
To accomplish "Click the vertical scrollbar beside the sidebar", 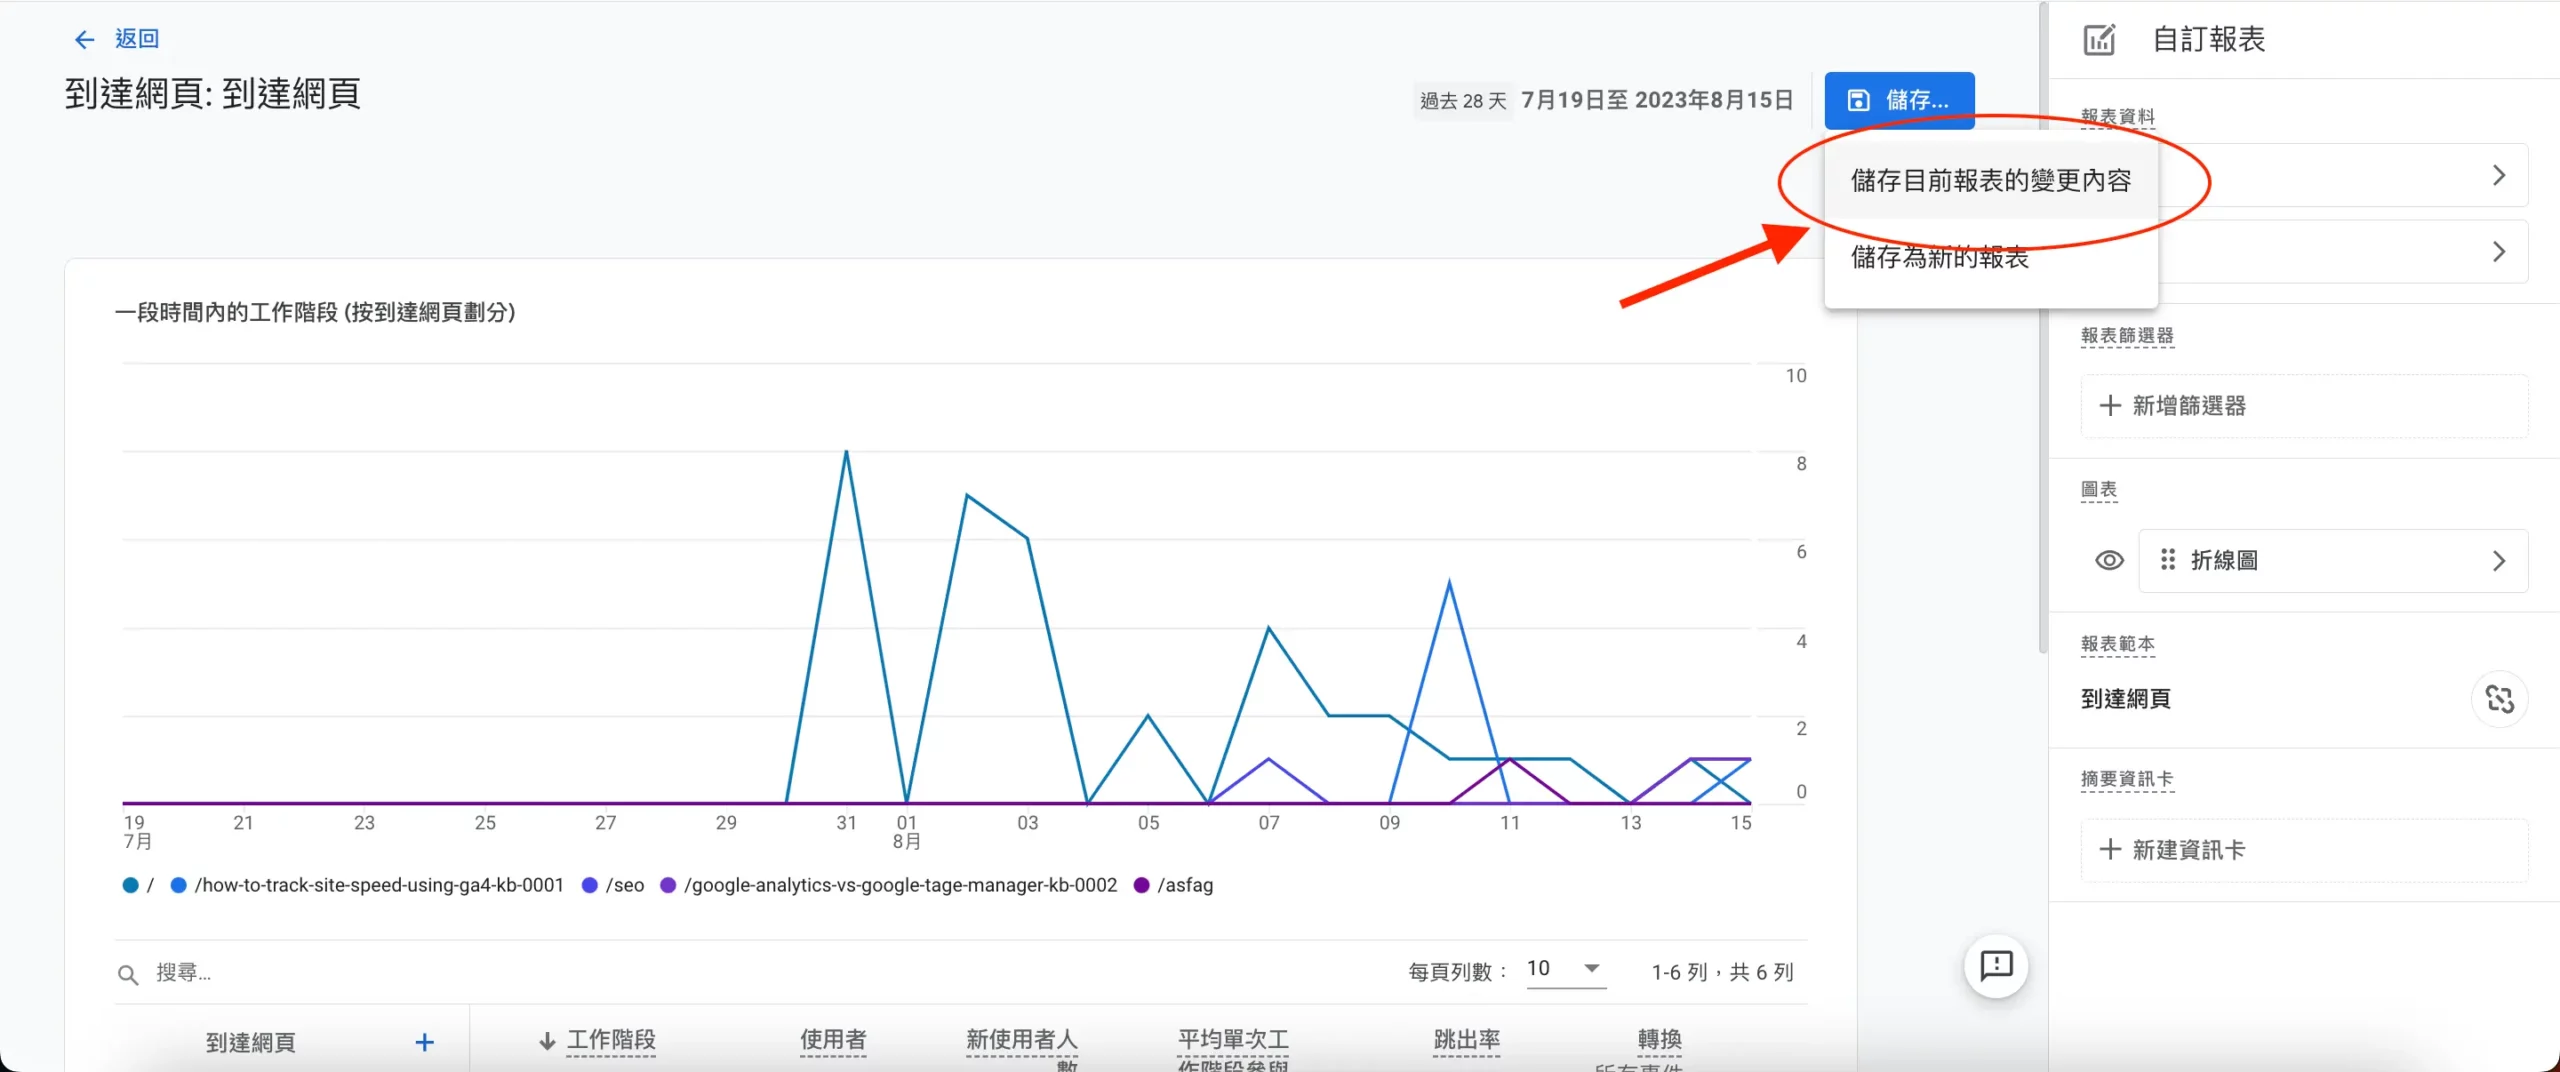I will coord(2042,330).
